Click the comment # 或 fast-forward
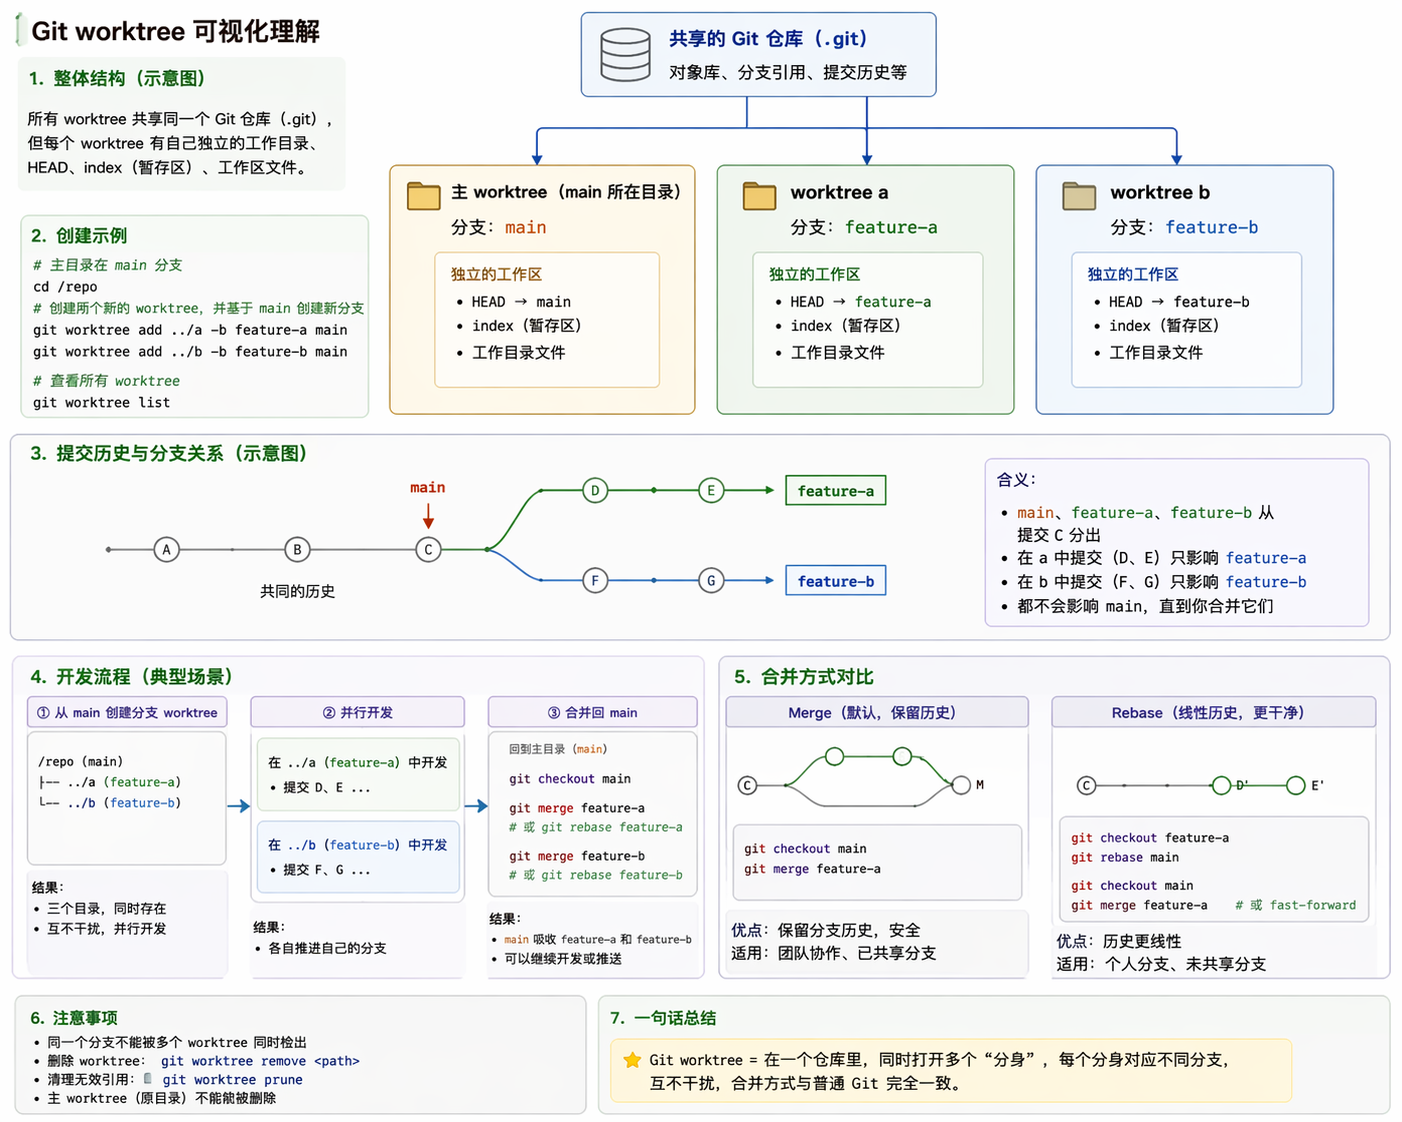 (1295, 905)
